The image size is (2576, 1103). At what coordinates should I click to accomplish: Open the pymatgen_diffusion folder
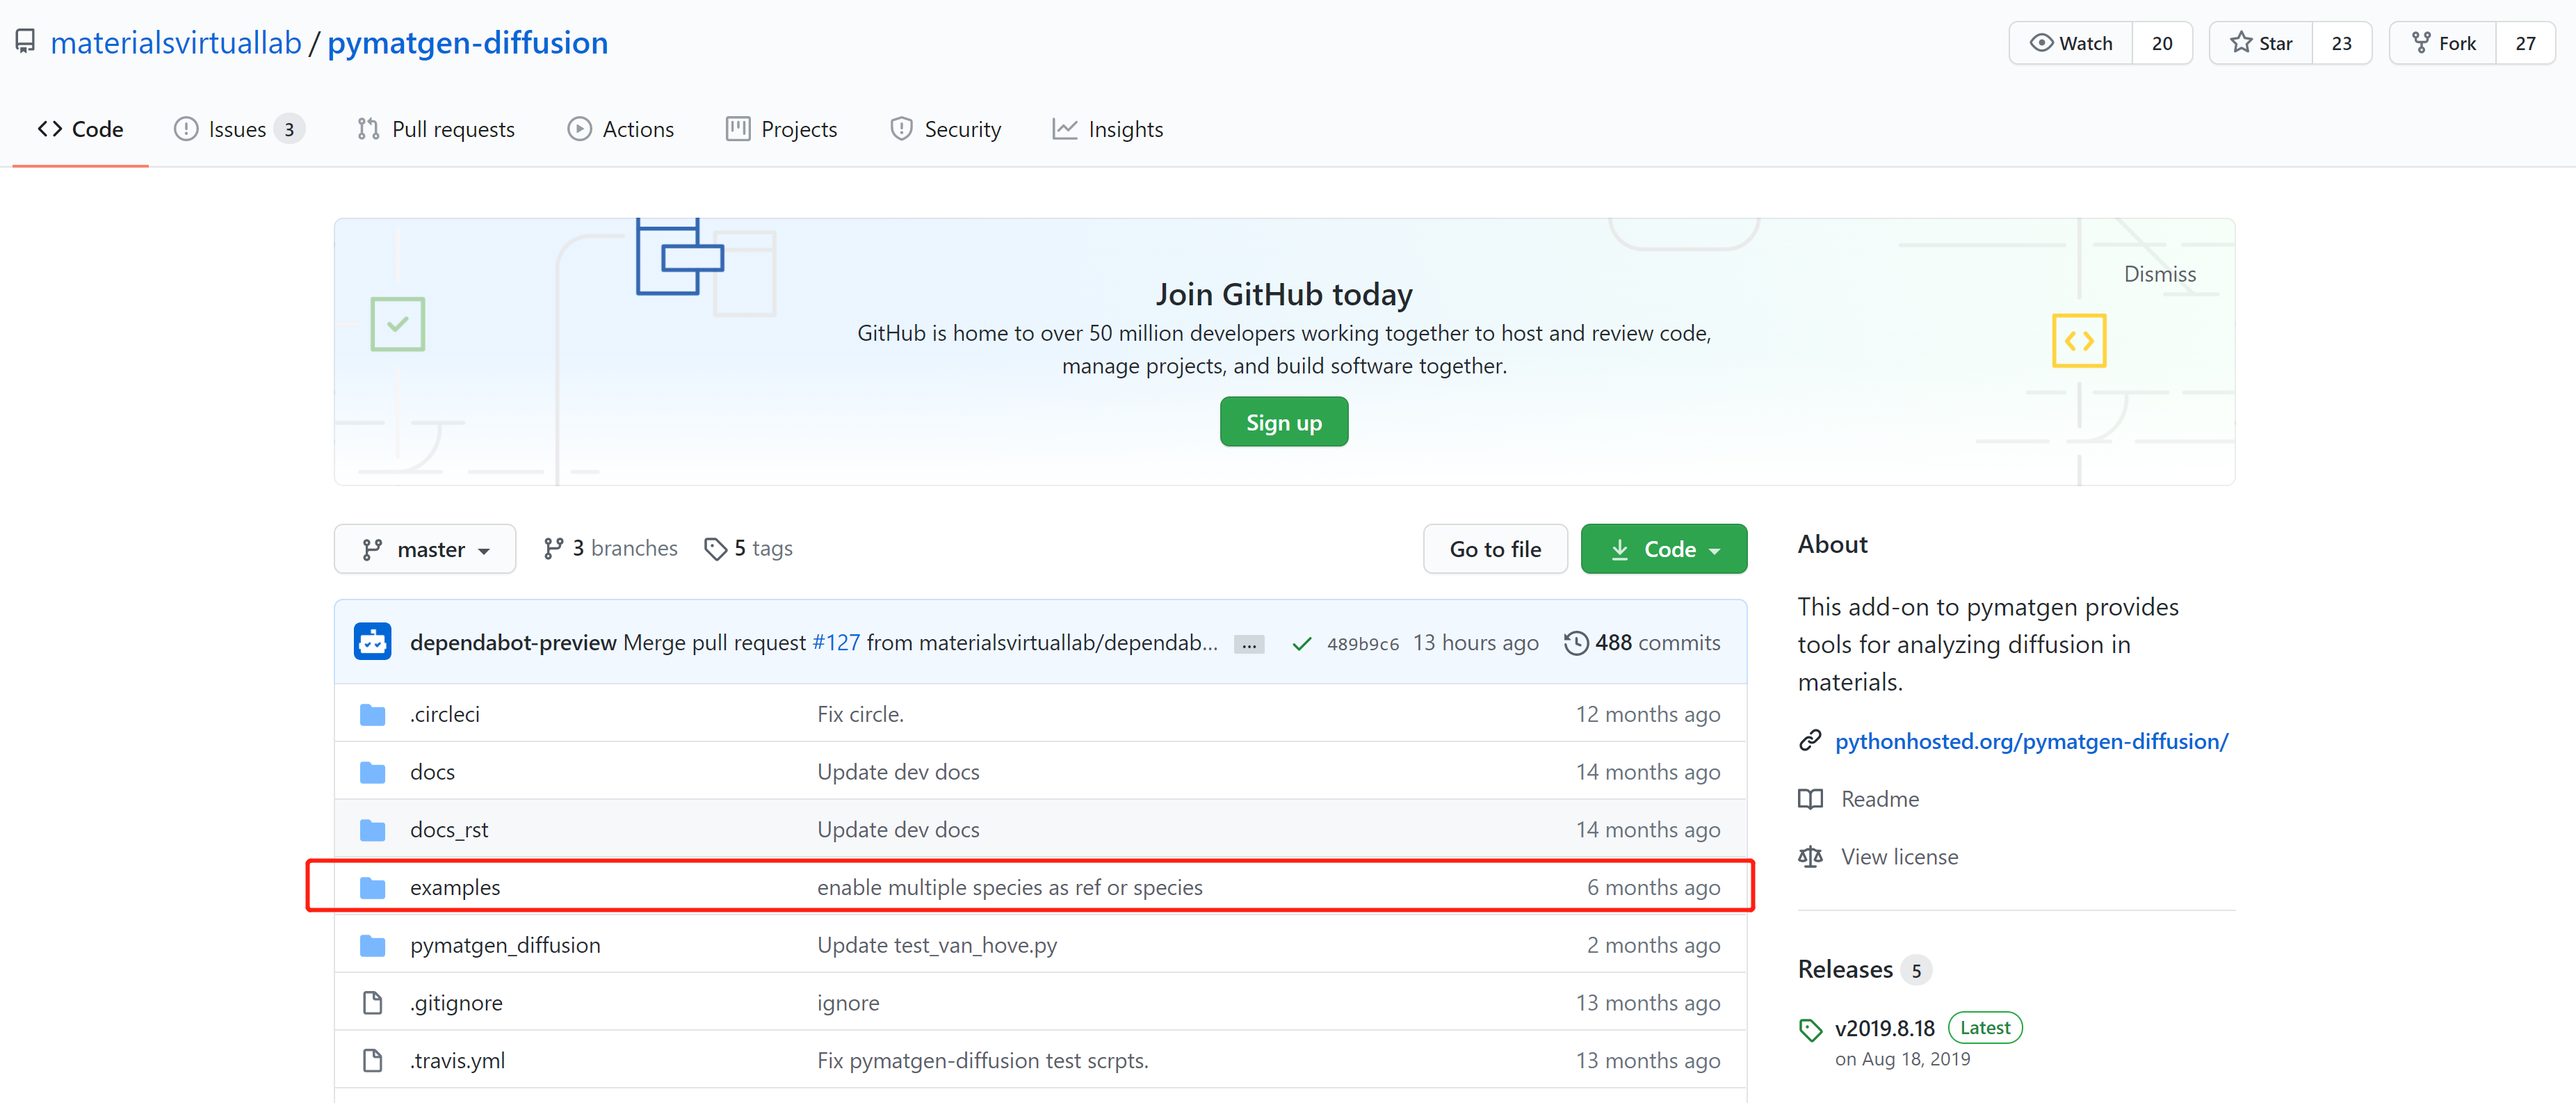[x=505, y=945]
